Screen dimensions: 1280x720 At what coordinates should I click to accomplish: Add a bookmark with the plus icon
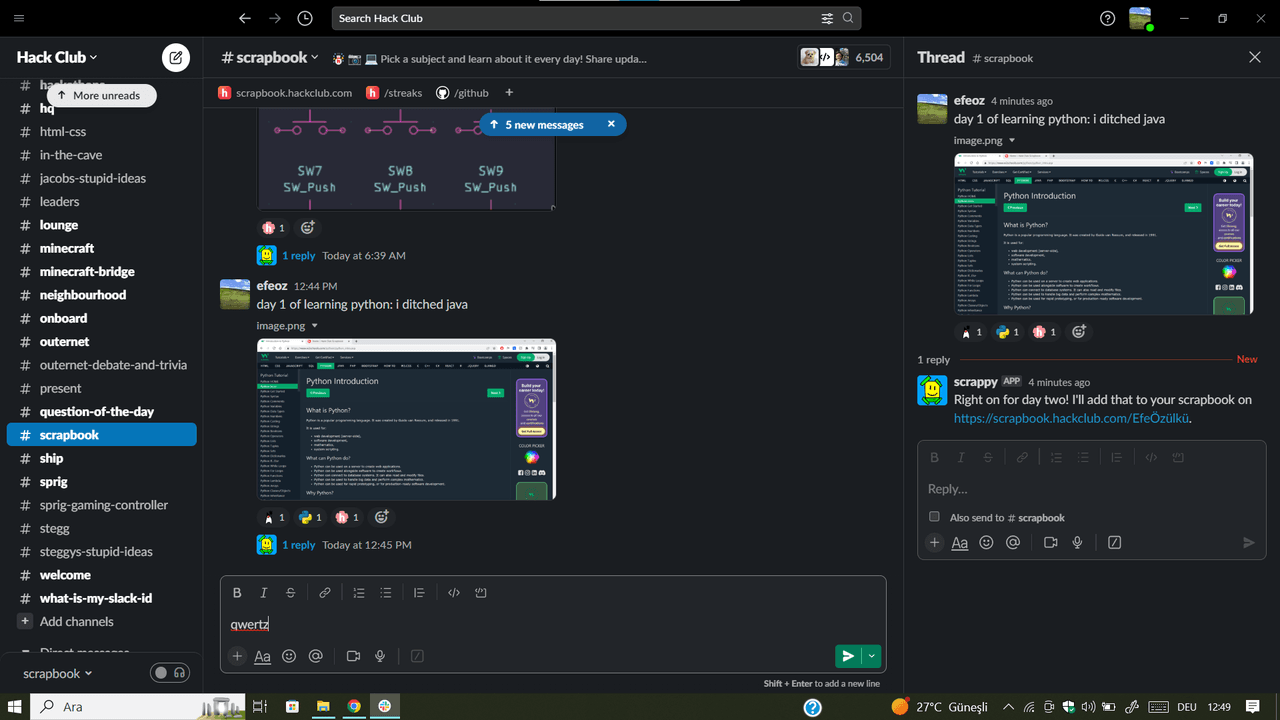click(x=509, y=93)
